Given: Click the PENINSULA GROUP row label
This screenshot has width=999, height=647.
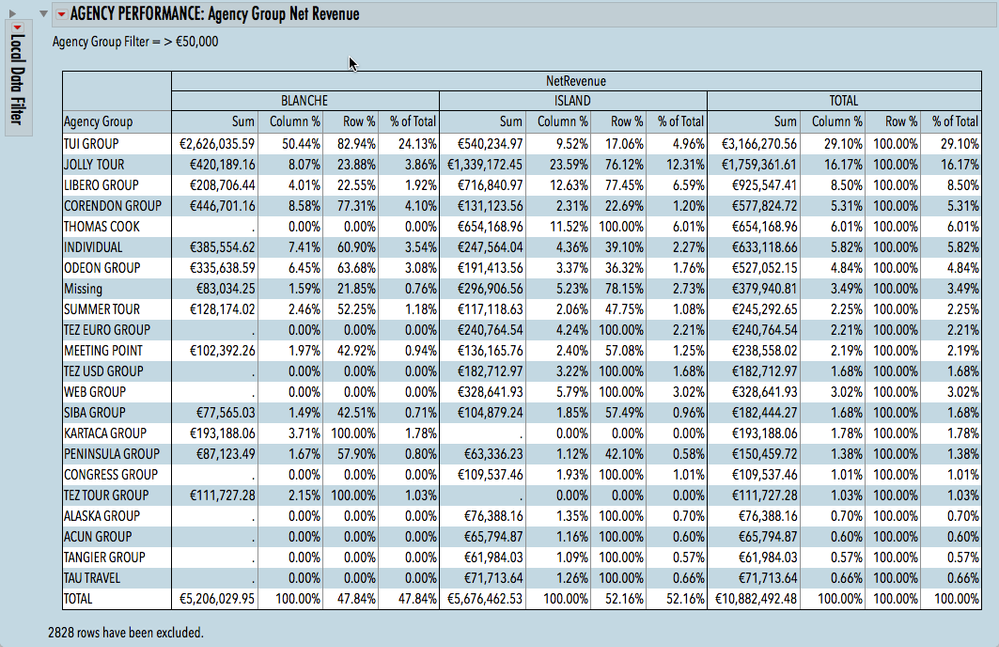Looking at the screenshot, I should pos(111,454).
